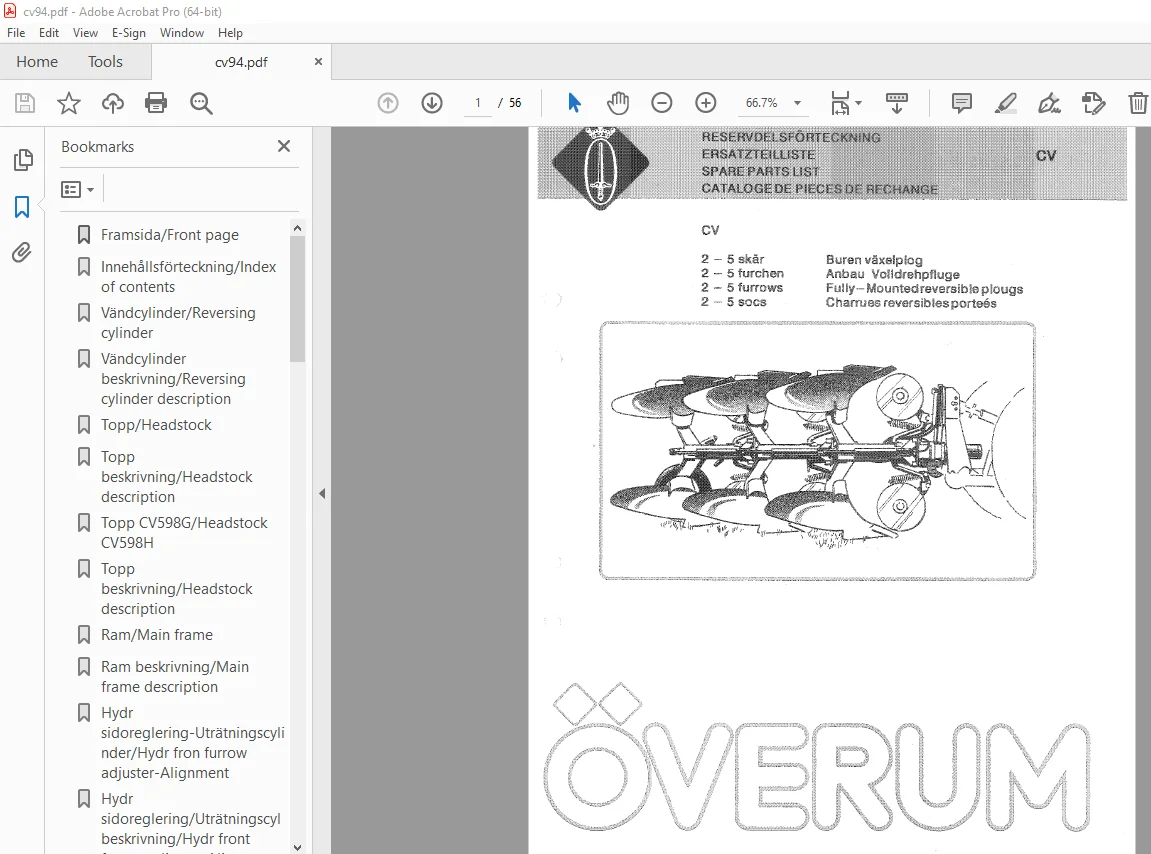Open the zoom level dropdown arrow
This screenshot has width=1151, height=854.
(x=797, y=103)
